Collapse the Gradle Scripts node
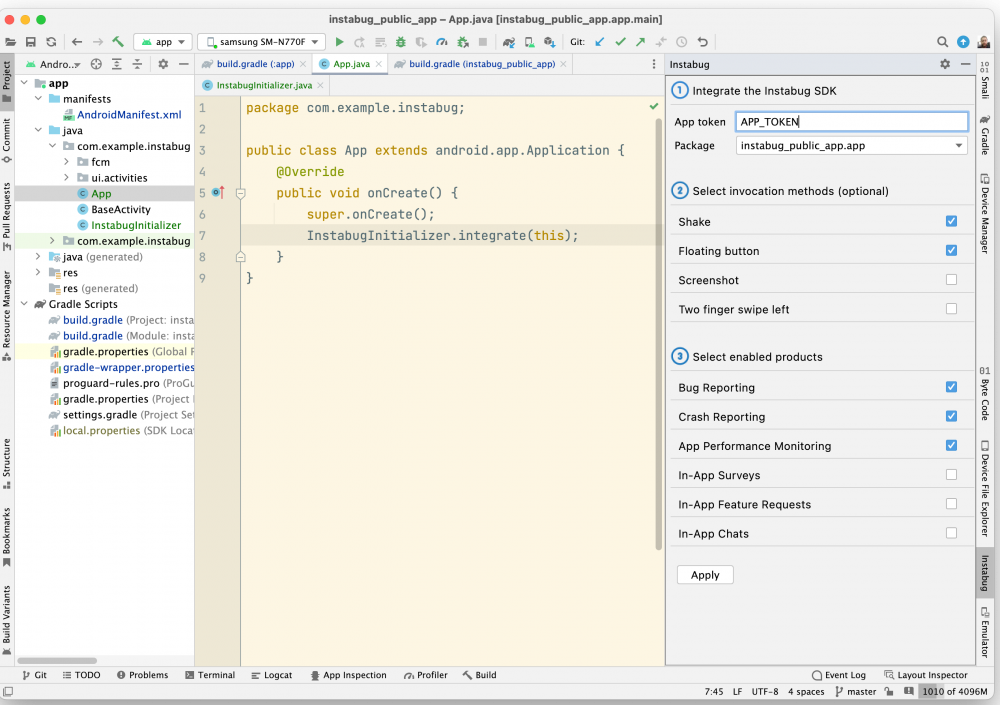Screen dimensions: 1000x705 [x=24, y=304]
